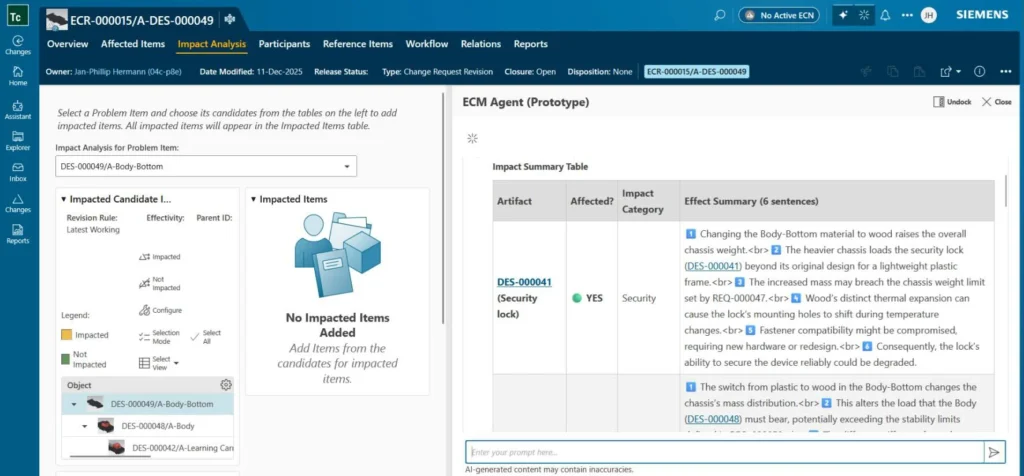The image size is (1024, 476).
Task: Open notifications bell icon
Action: click(886, 15)
